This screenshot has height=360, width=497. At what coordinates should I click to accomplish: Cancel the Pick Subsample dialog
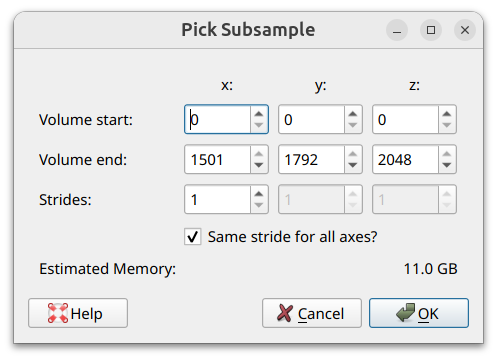click(x=312, y=313)
